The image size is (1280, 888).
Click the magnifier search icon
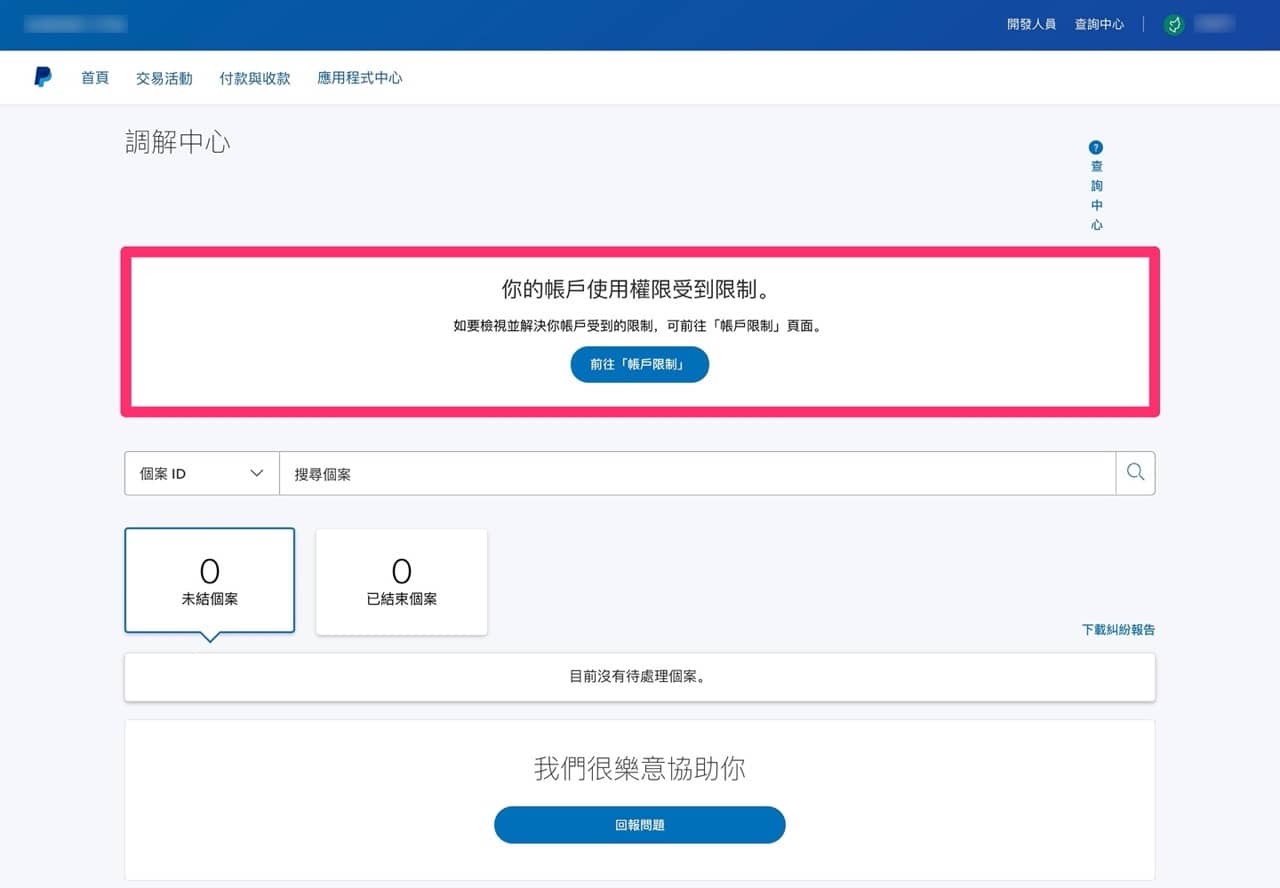click(1135, 473)
